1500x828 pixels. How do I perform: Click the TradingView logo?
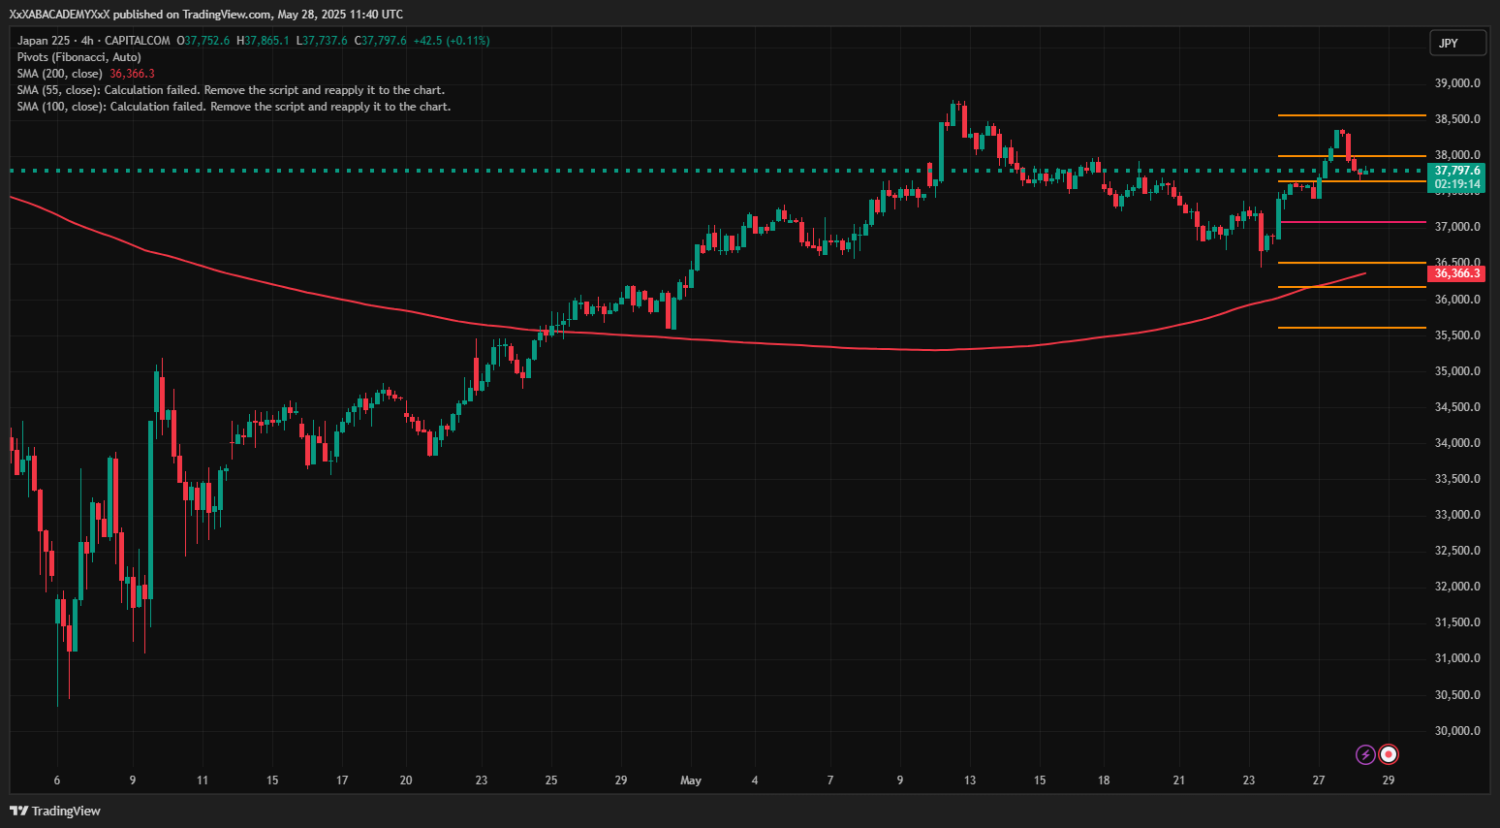56,811
